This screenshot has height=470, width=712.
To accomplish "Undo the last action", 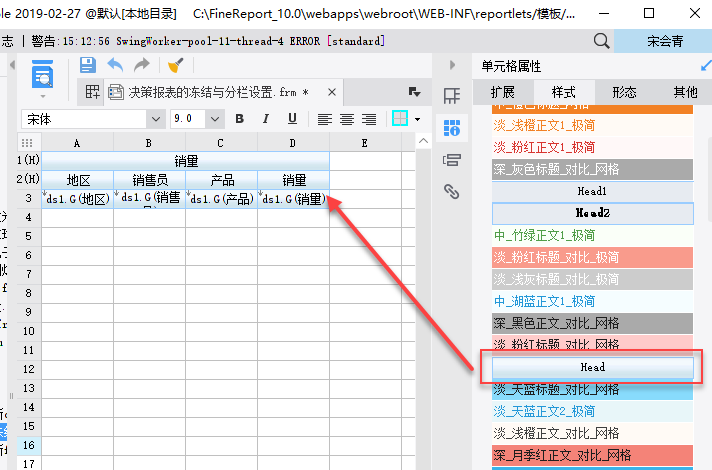I will [115, 65].
